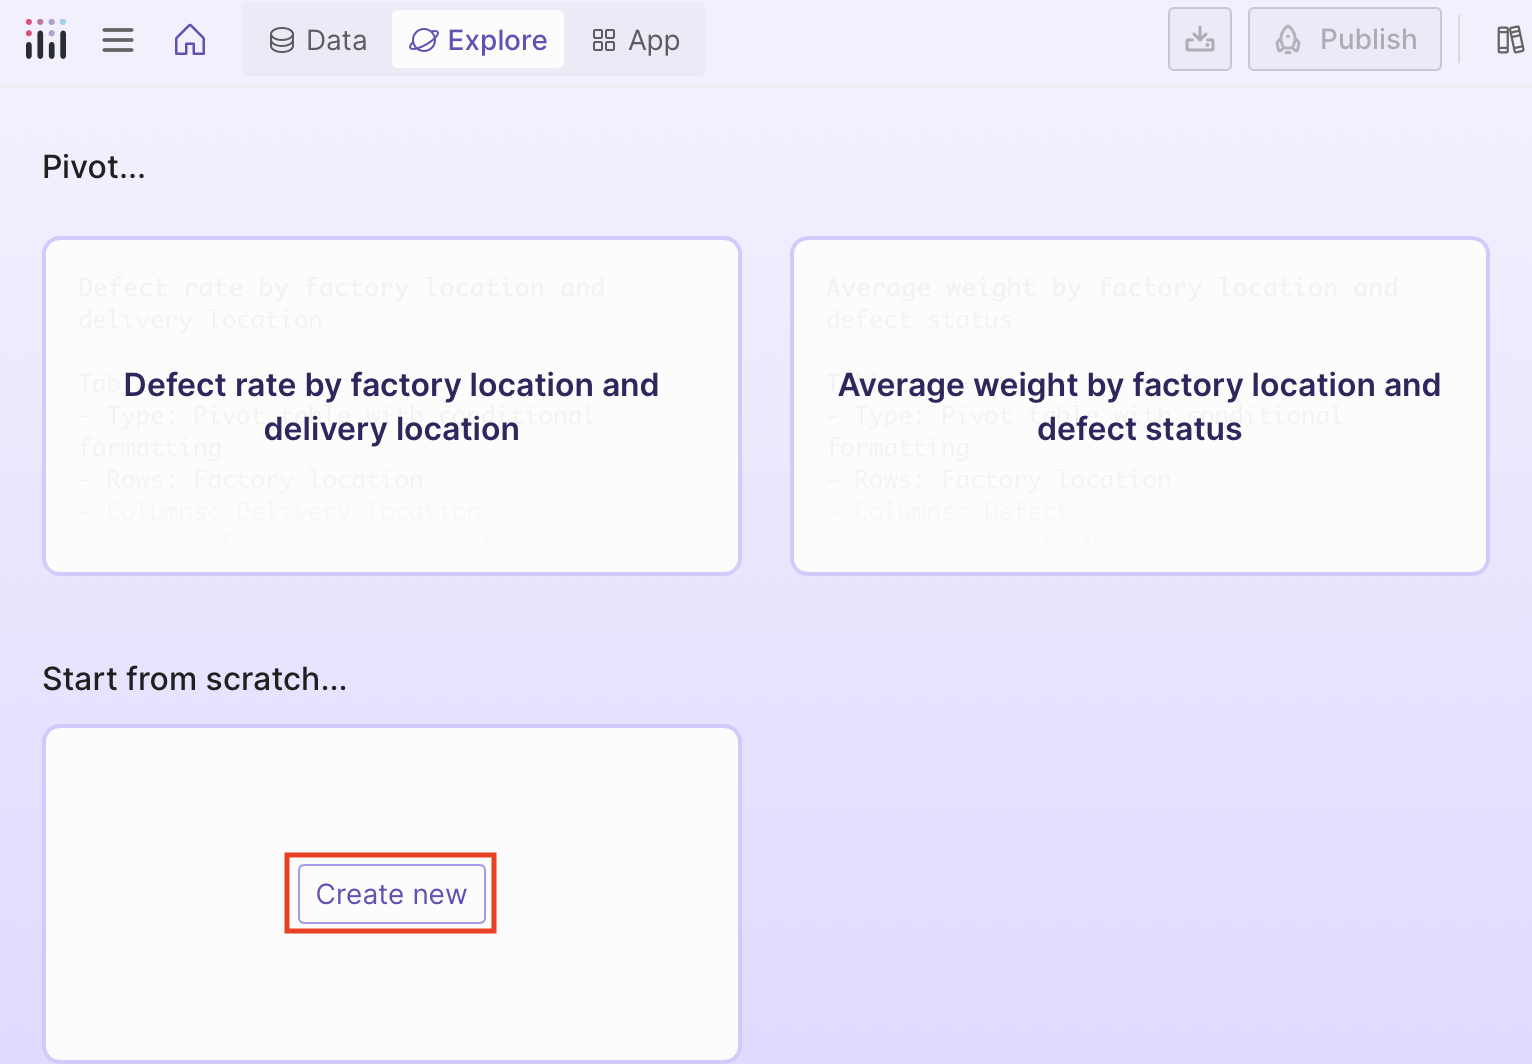Viewport: 1532px width, 1064px height.
Task: Go to the home page icon
Action: pos(190,40)
